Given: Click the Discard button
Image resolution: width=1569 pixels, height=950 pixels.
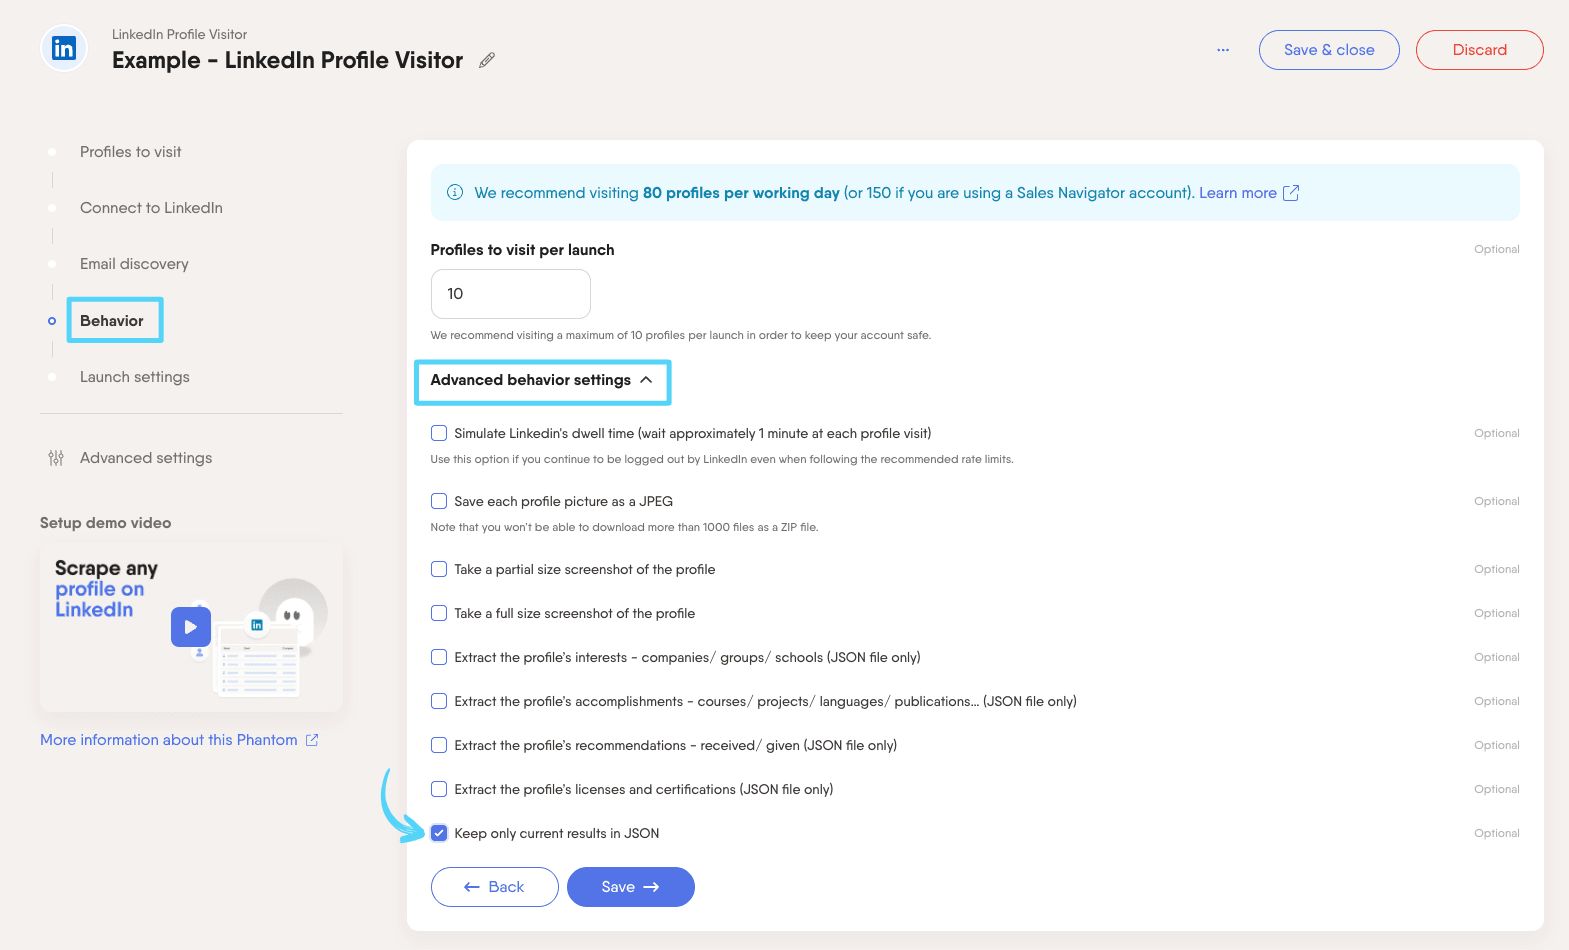Looking at the screenshot, I should click(1479, 50).
